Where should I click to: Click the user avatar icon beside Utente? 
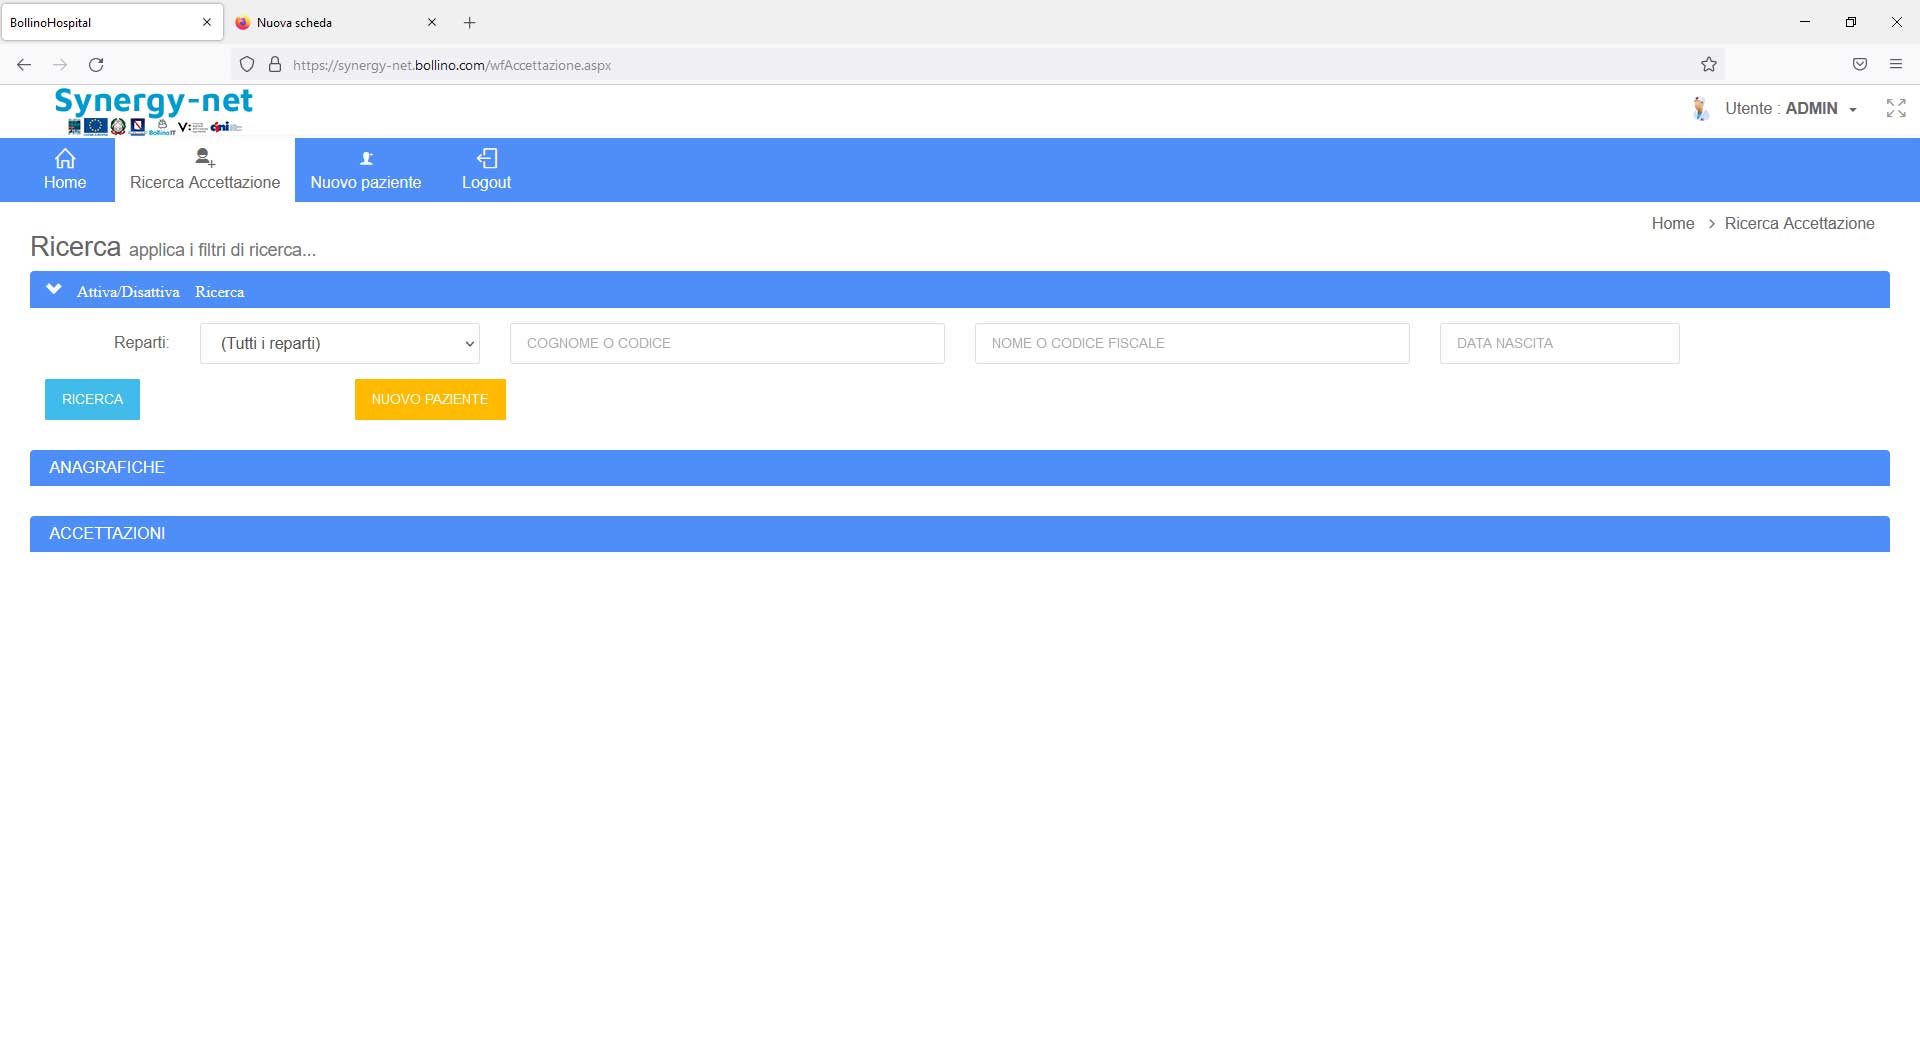(x=1700, y=109)
